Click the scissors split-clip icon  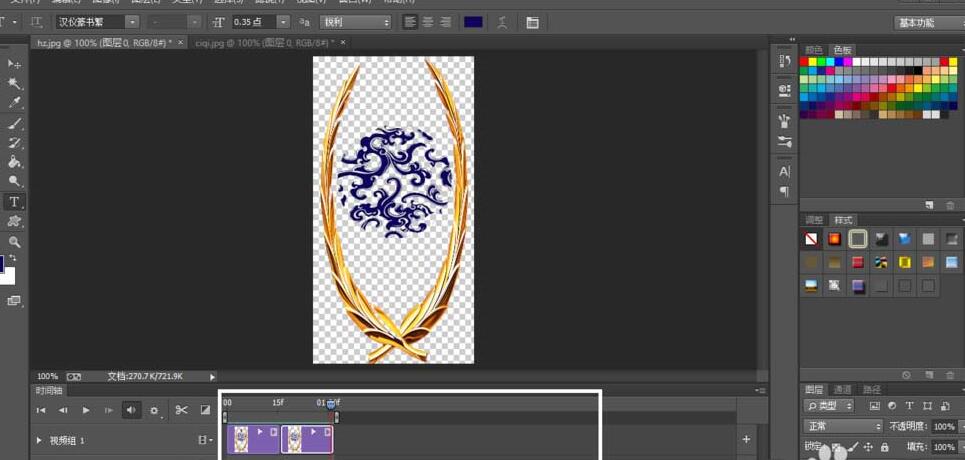(x=181, y=410)
